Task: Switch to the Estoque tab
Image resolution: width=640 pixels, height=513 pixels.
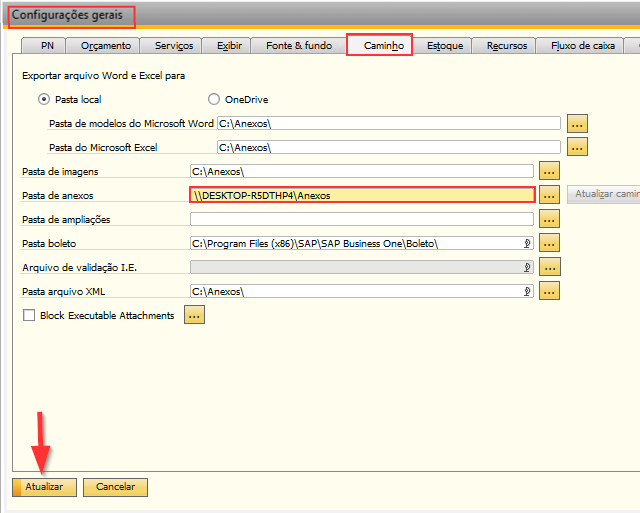Action: [x=444, y=46]
